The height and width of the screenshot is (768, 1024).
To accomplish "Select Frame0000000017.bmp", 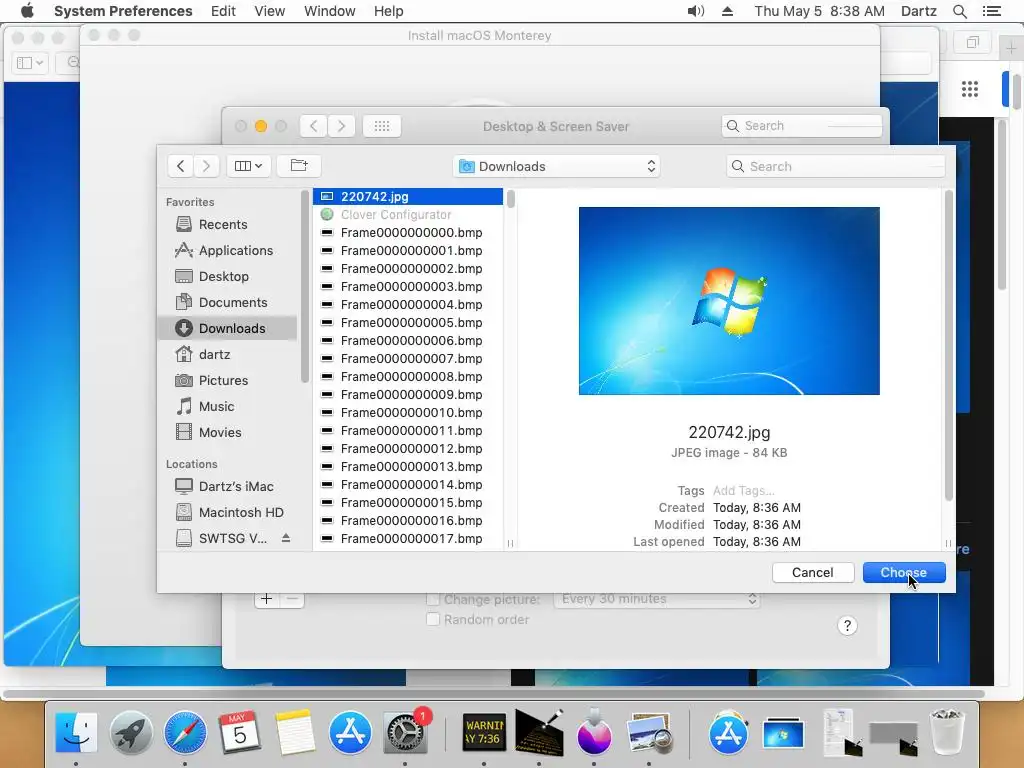I will (408, 539).
